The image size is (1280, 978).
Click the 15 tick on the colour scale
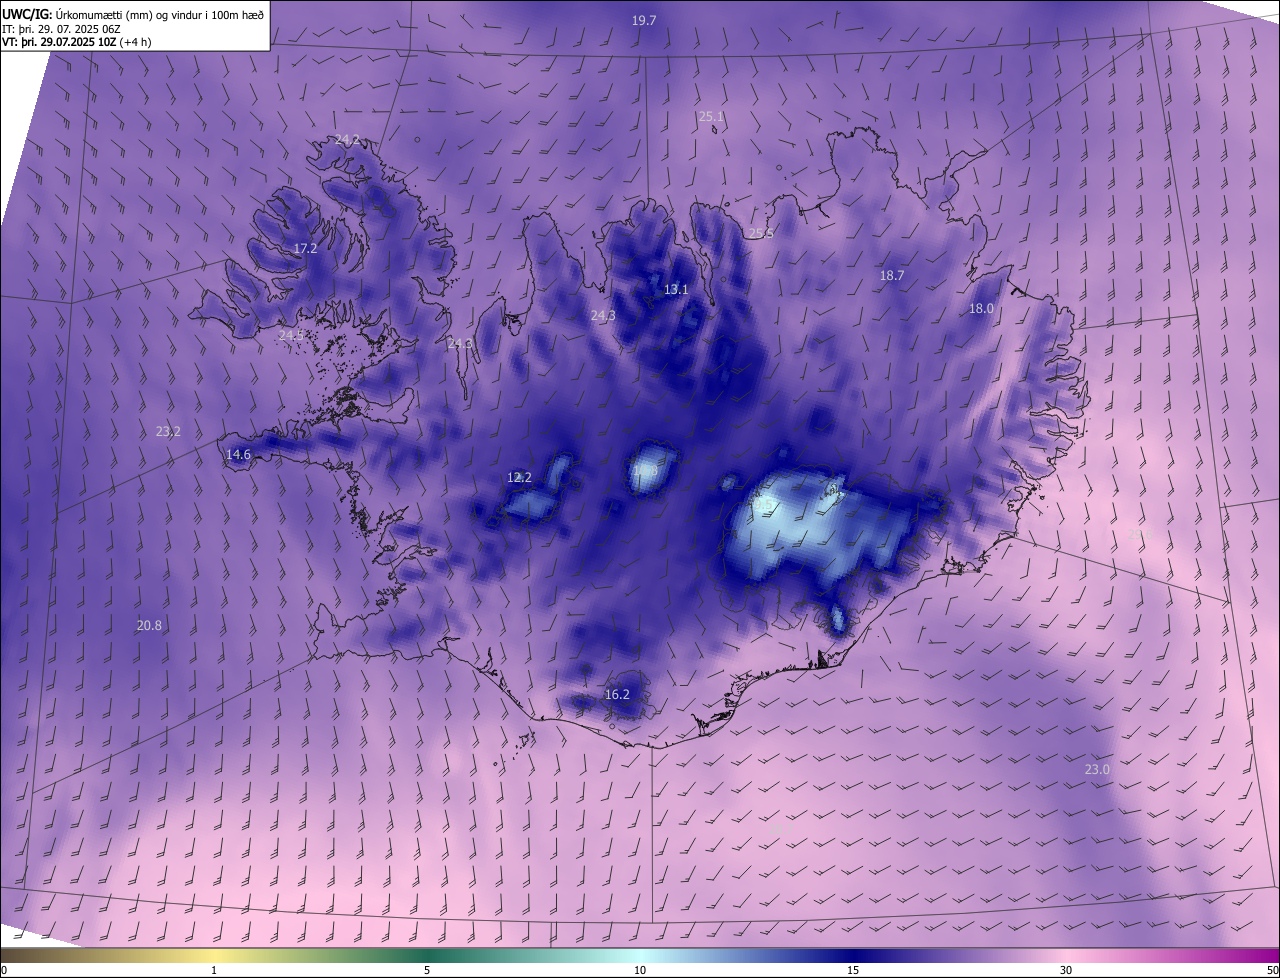coord(853,971)
